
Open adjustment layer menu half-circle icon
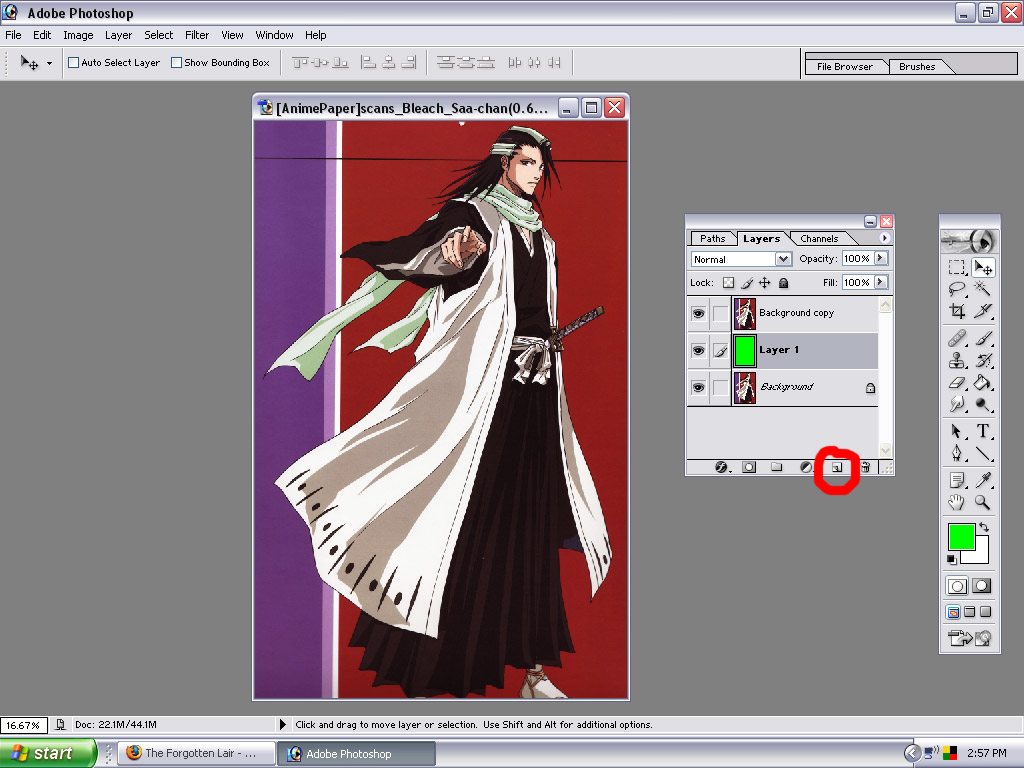pos(807,467)
